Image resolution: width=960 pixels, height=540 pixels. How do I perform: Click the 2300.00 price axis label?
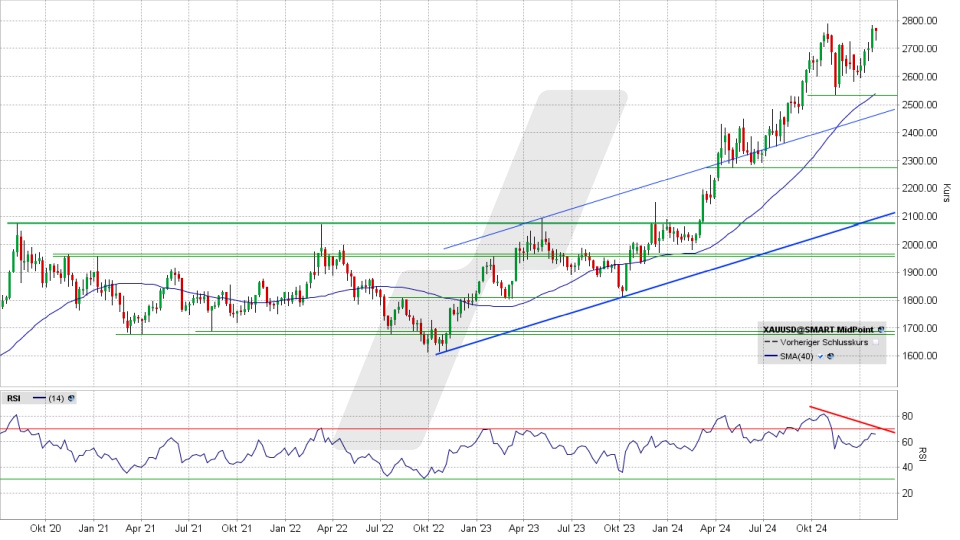[920, 161]
